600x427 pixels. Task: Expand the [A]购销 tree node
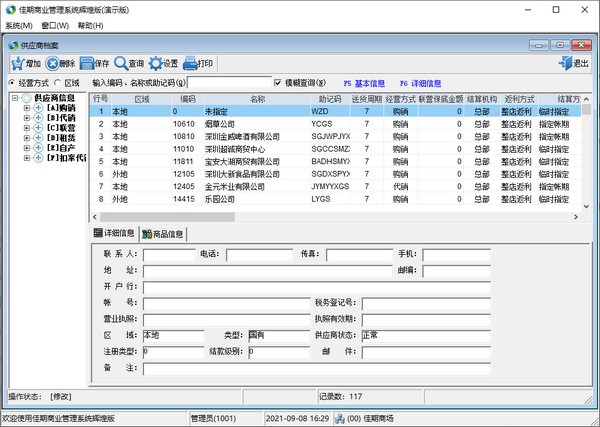coord(26,108)
